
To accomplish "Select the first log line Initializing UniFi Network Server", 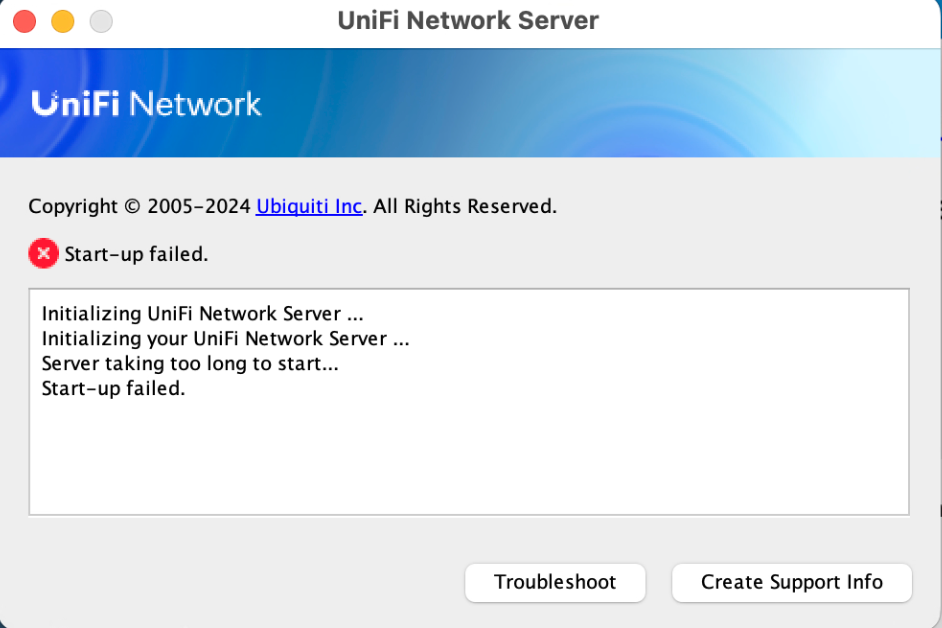I will (x=202, y=314).
